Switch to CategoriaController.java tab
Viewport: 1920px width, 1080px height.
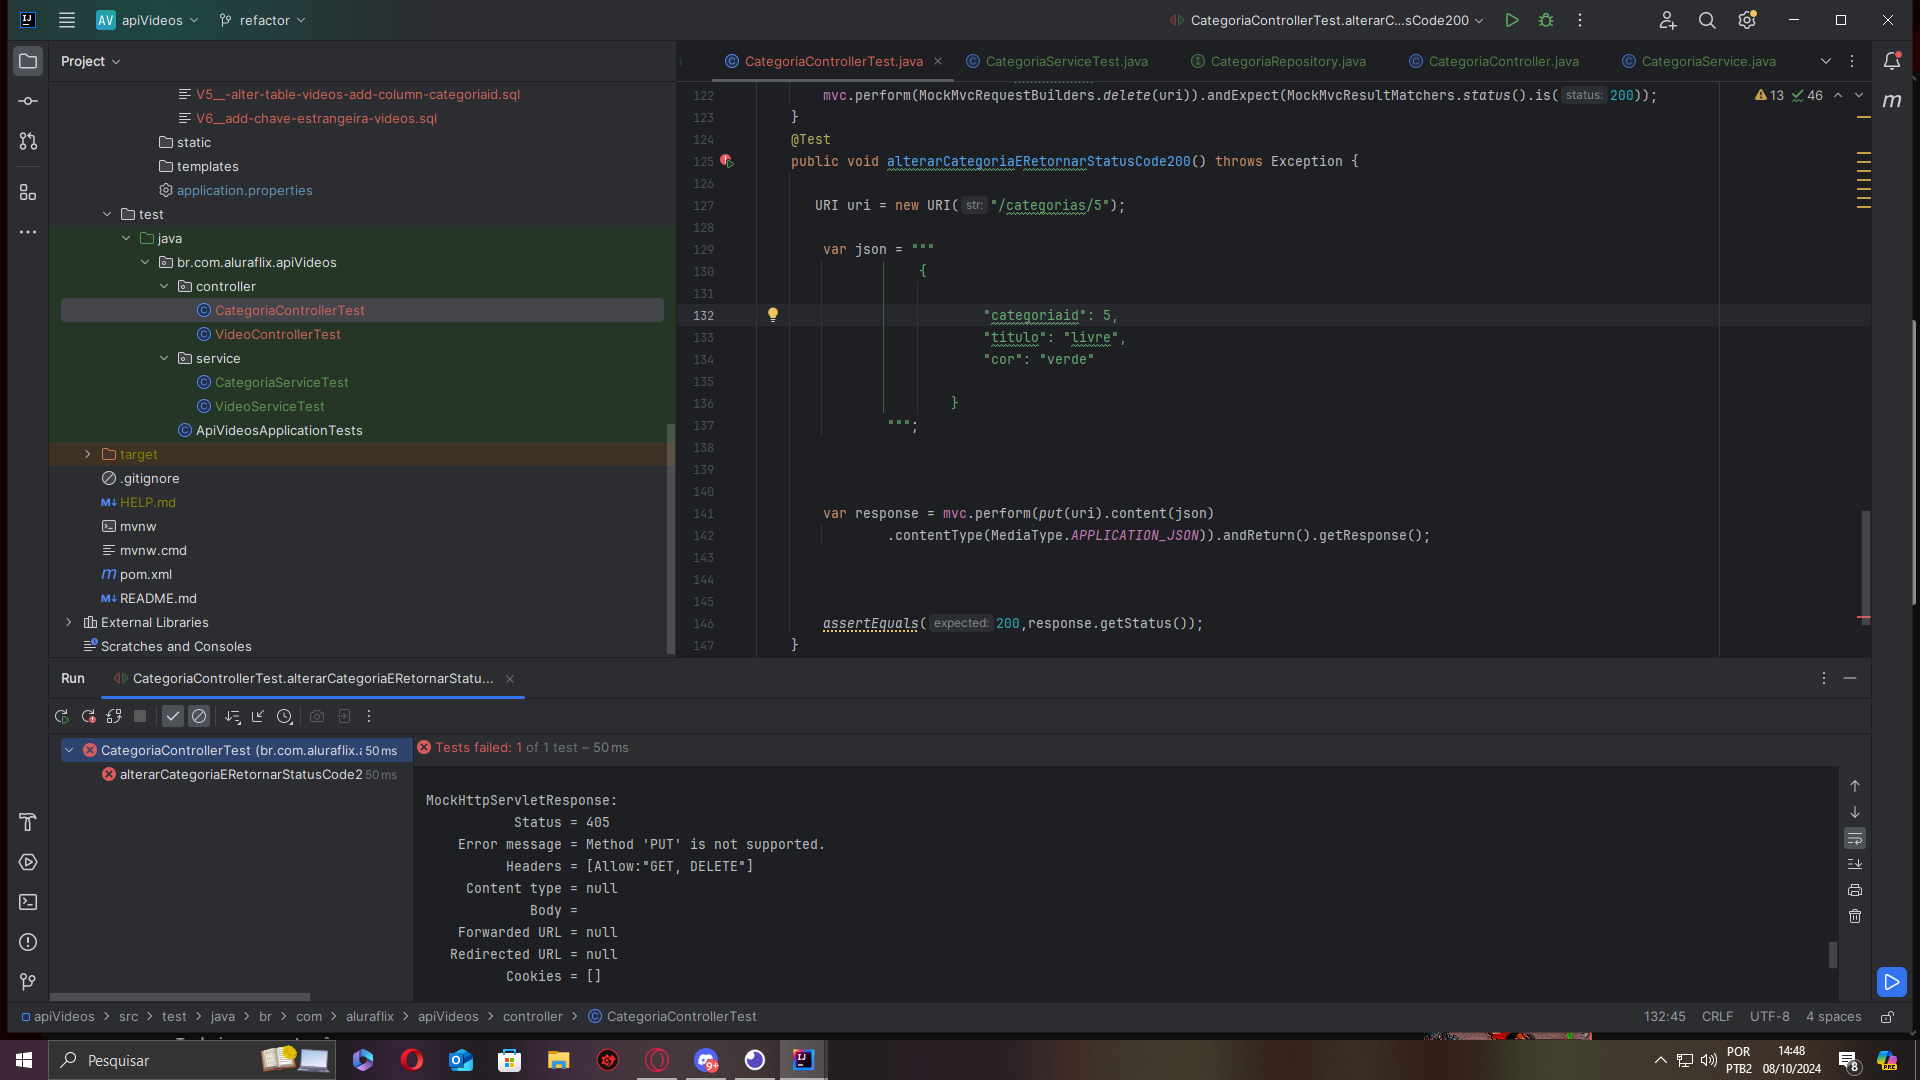tap(1494, 61)
